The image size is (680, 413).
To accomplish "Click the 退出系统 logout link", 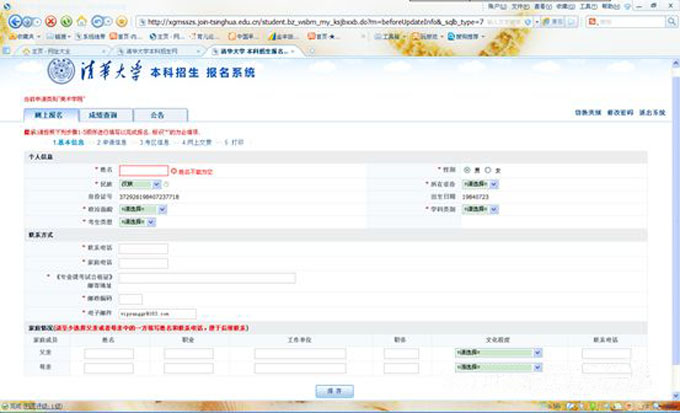I will tap(652, 113).
